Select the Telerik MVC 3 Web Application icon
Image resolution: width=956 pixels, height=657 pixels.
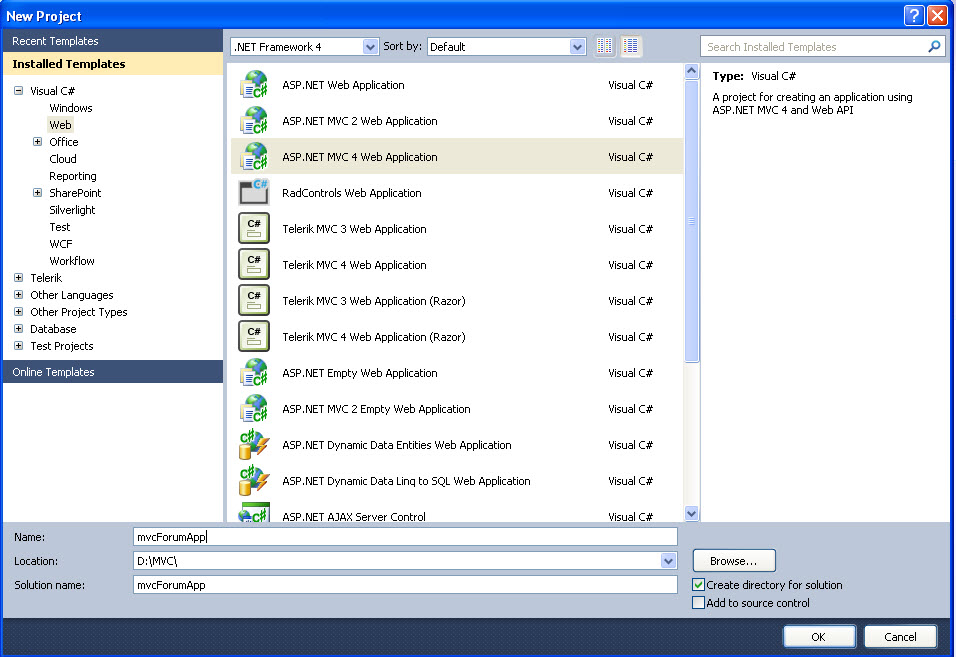[254, 229]
